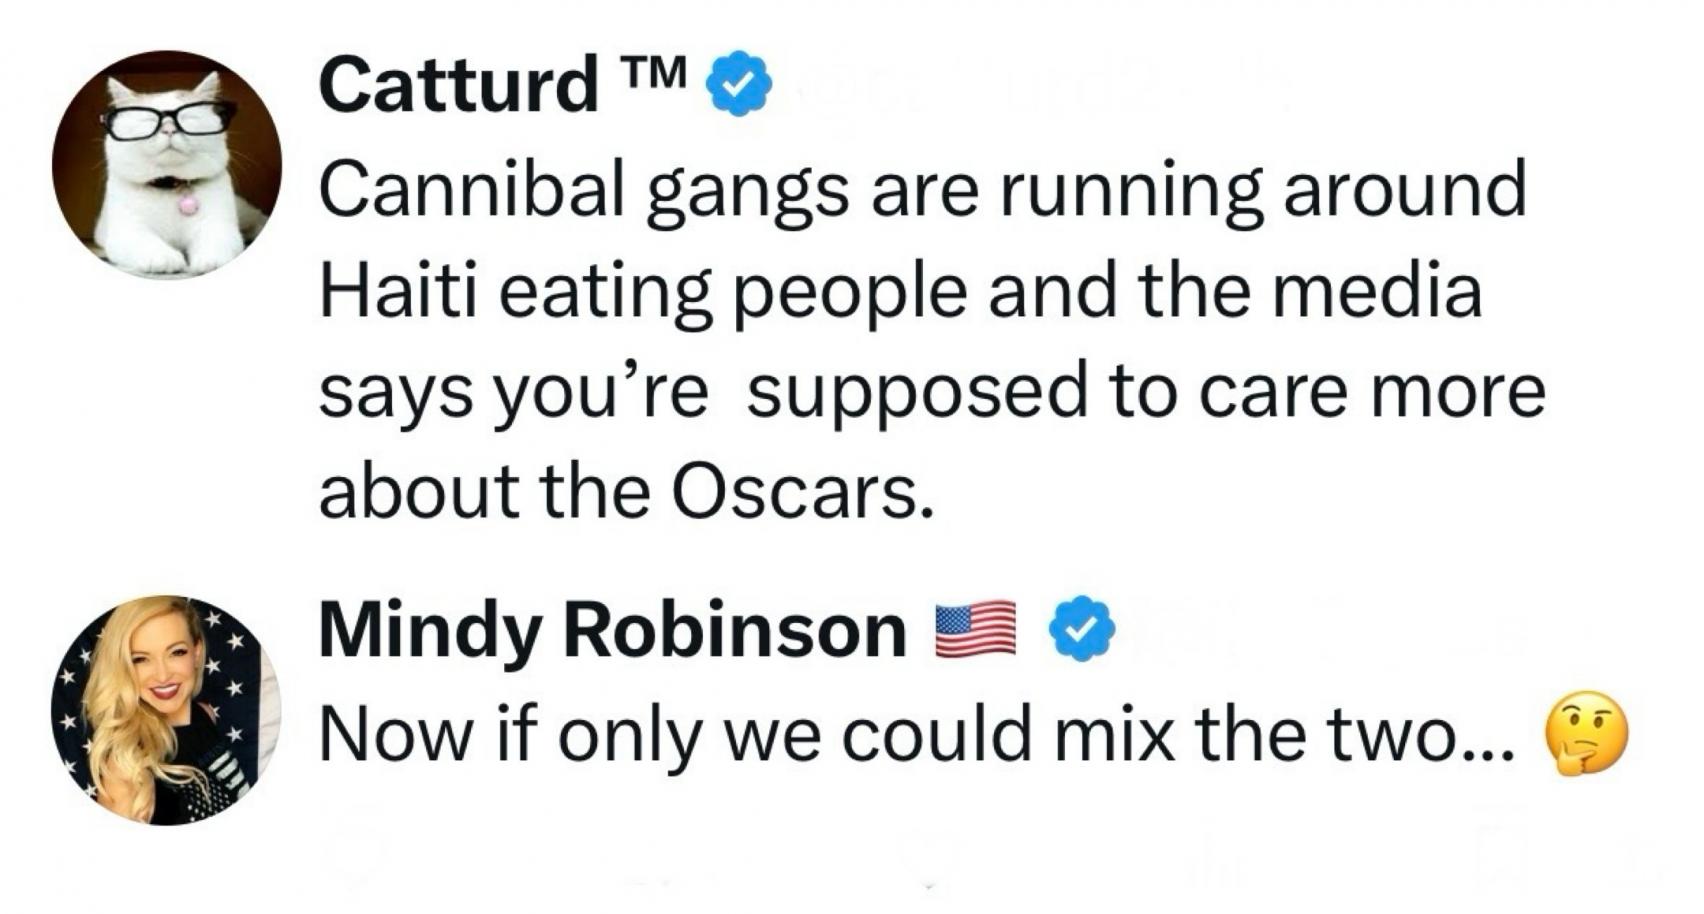Click the word "people" in the tweet
This screenshot has height=914, width=1704.
(x=852, y=292)
